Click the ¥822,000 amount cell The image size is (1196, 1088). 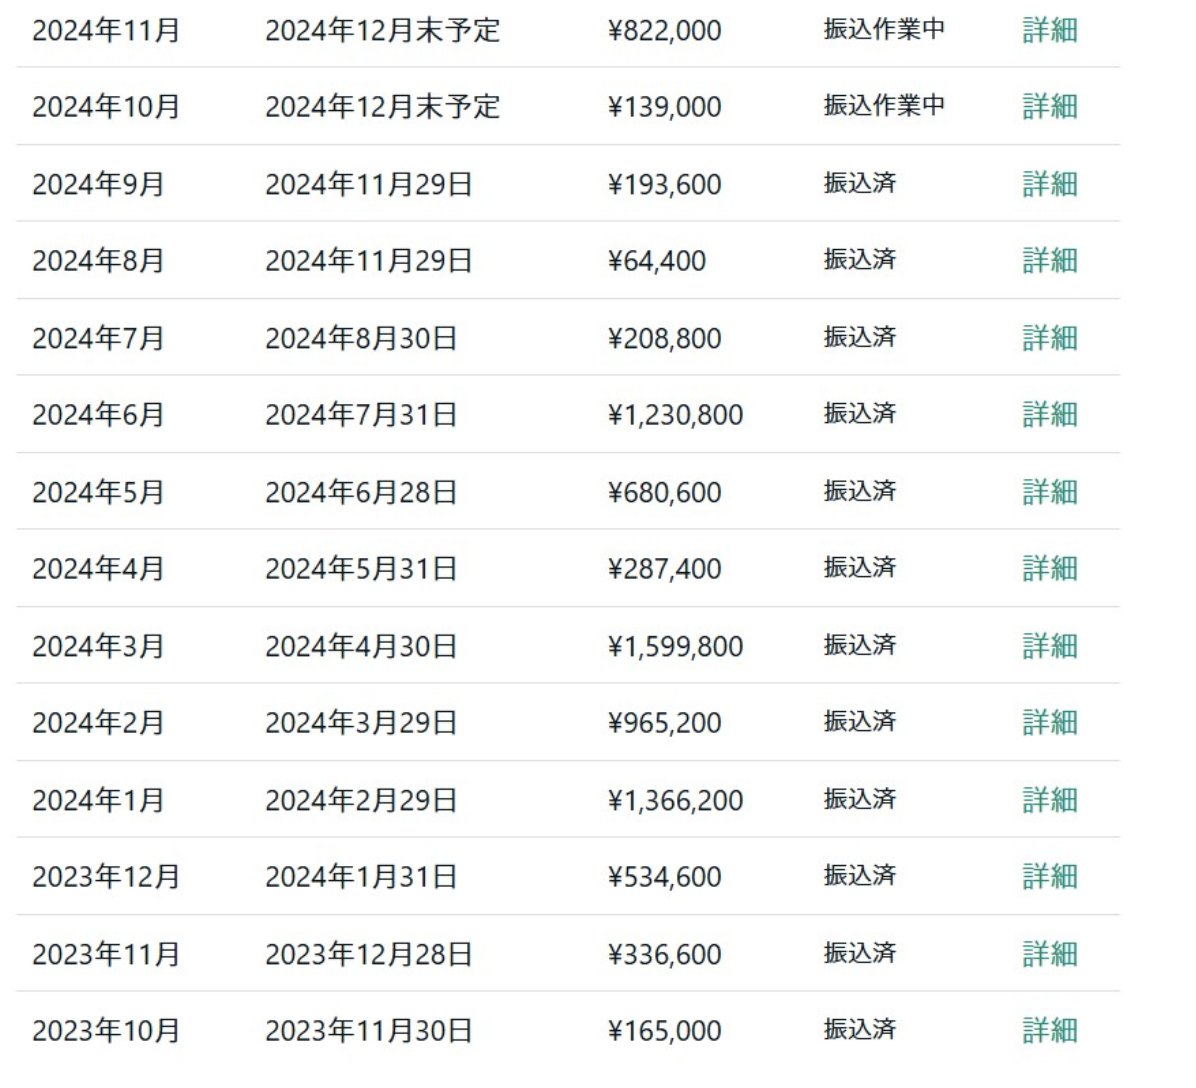pos(664,30)
